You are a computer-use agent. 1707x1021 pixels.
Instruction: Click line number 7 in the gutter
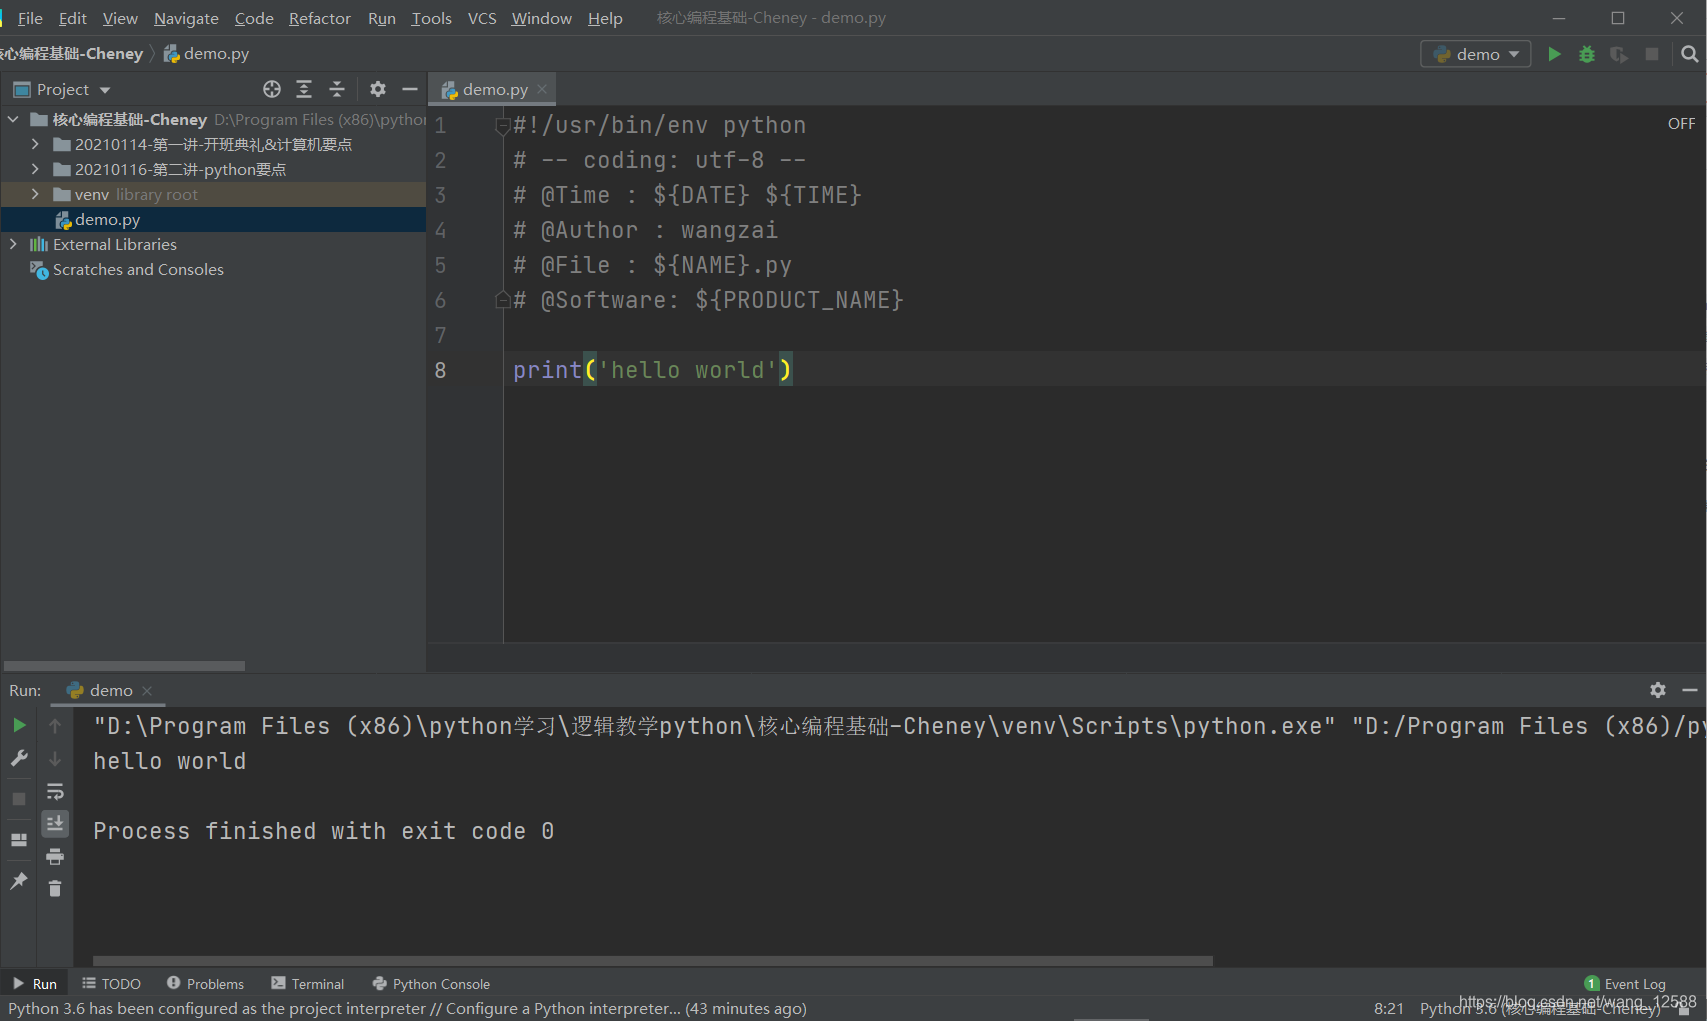pos(440,335)
